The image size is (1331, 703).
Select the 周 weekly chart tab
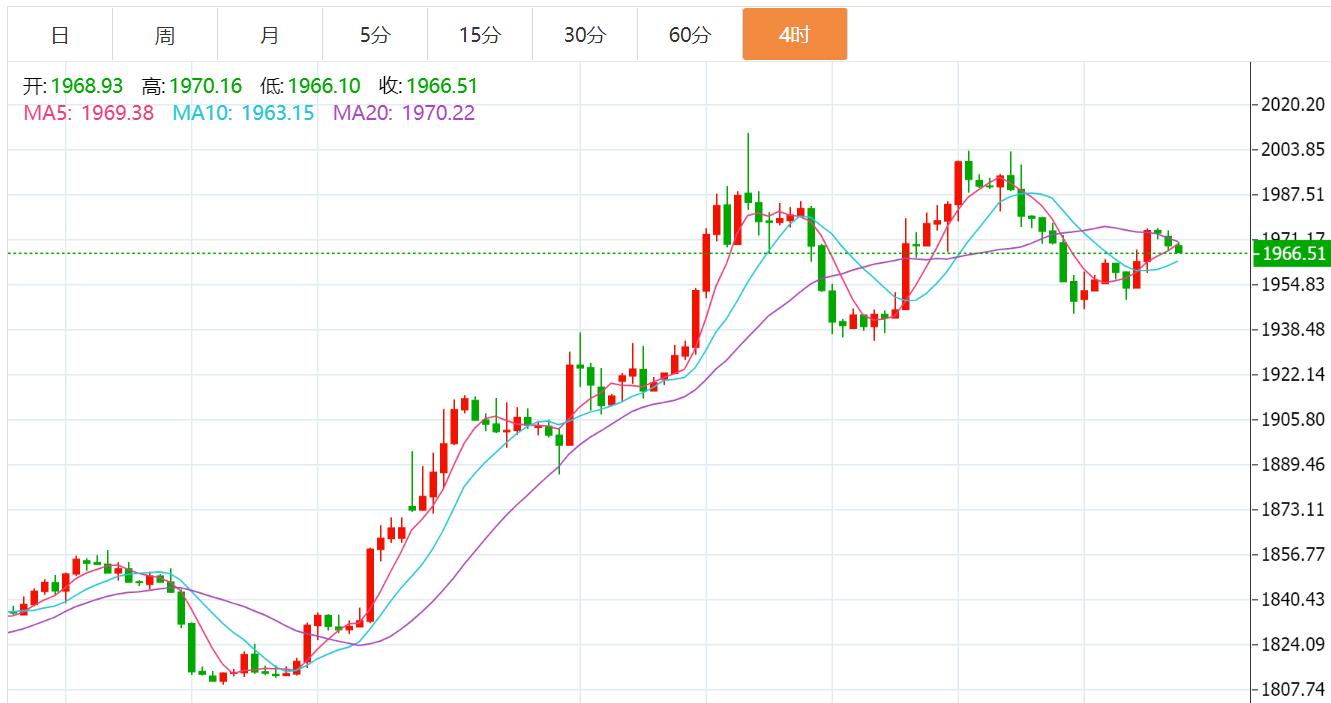pos(165,35)
